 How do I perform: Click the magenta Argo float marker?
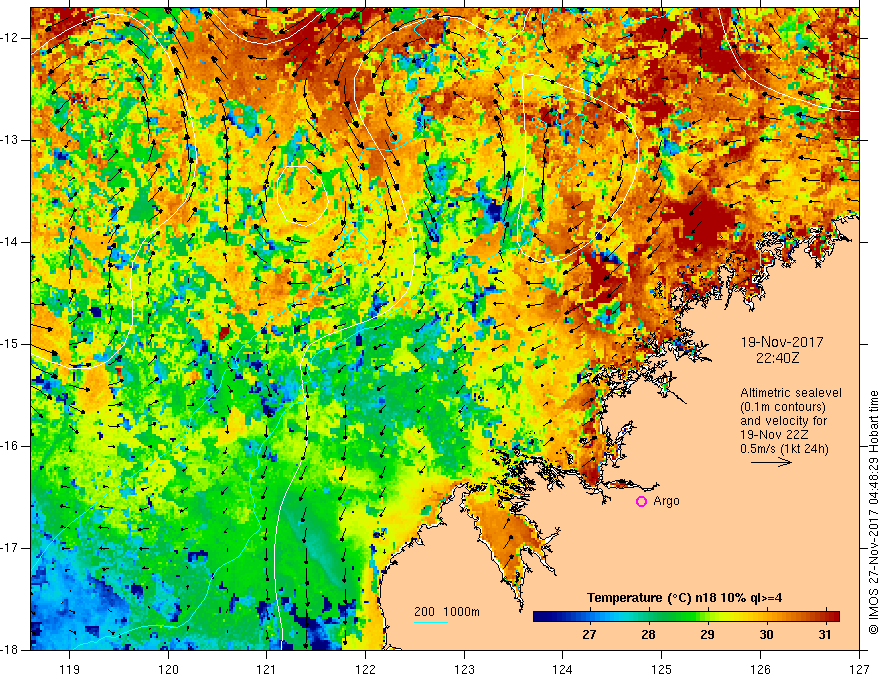(x=641, y=502)
